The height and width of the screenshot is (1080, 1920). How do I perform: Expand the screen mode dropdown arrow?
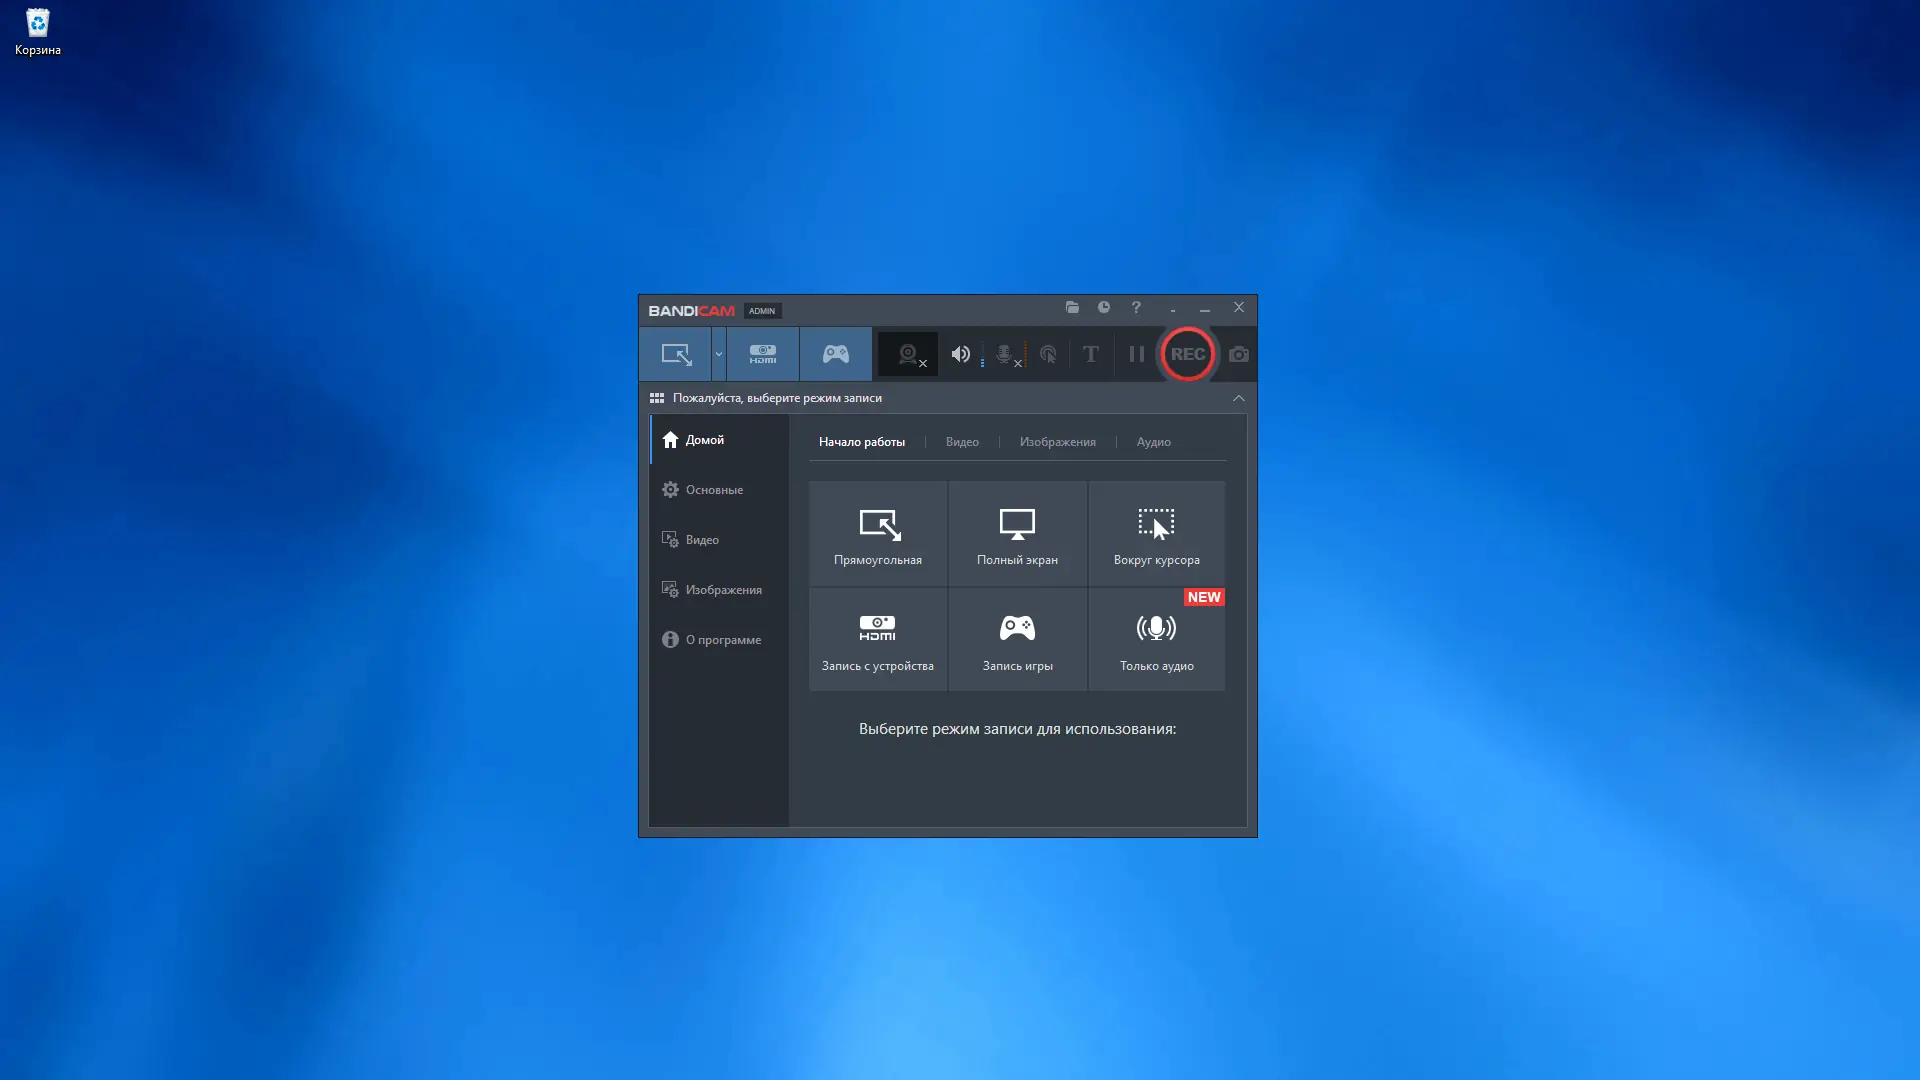click(x=718, y=354)
